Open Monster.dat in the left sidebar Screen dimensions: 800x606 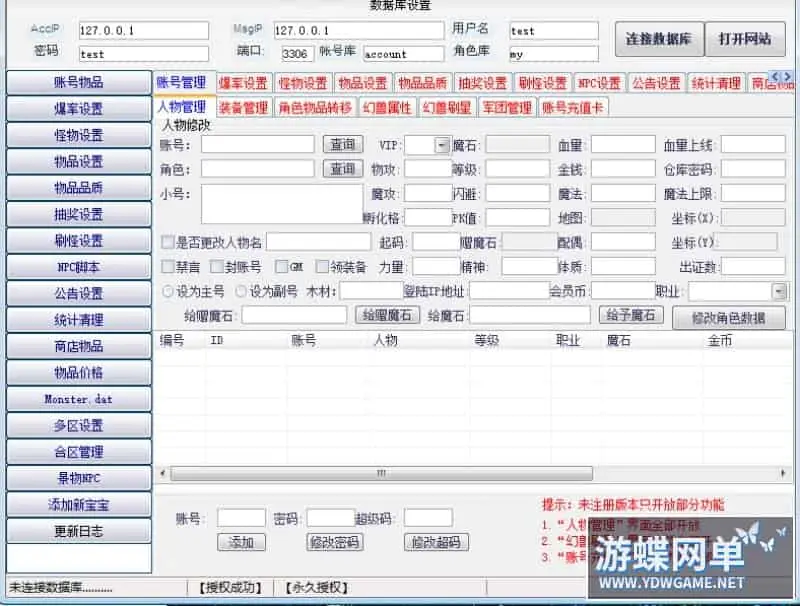[x=79, y=399]
